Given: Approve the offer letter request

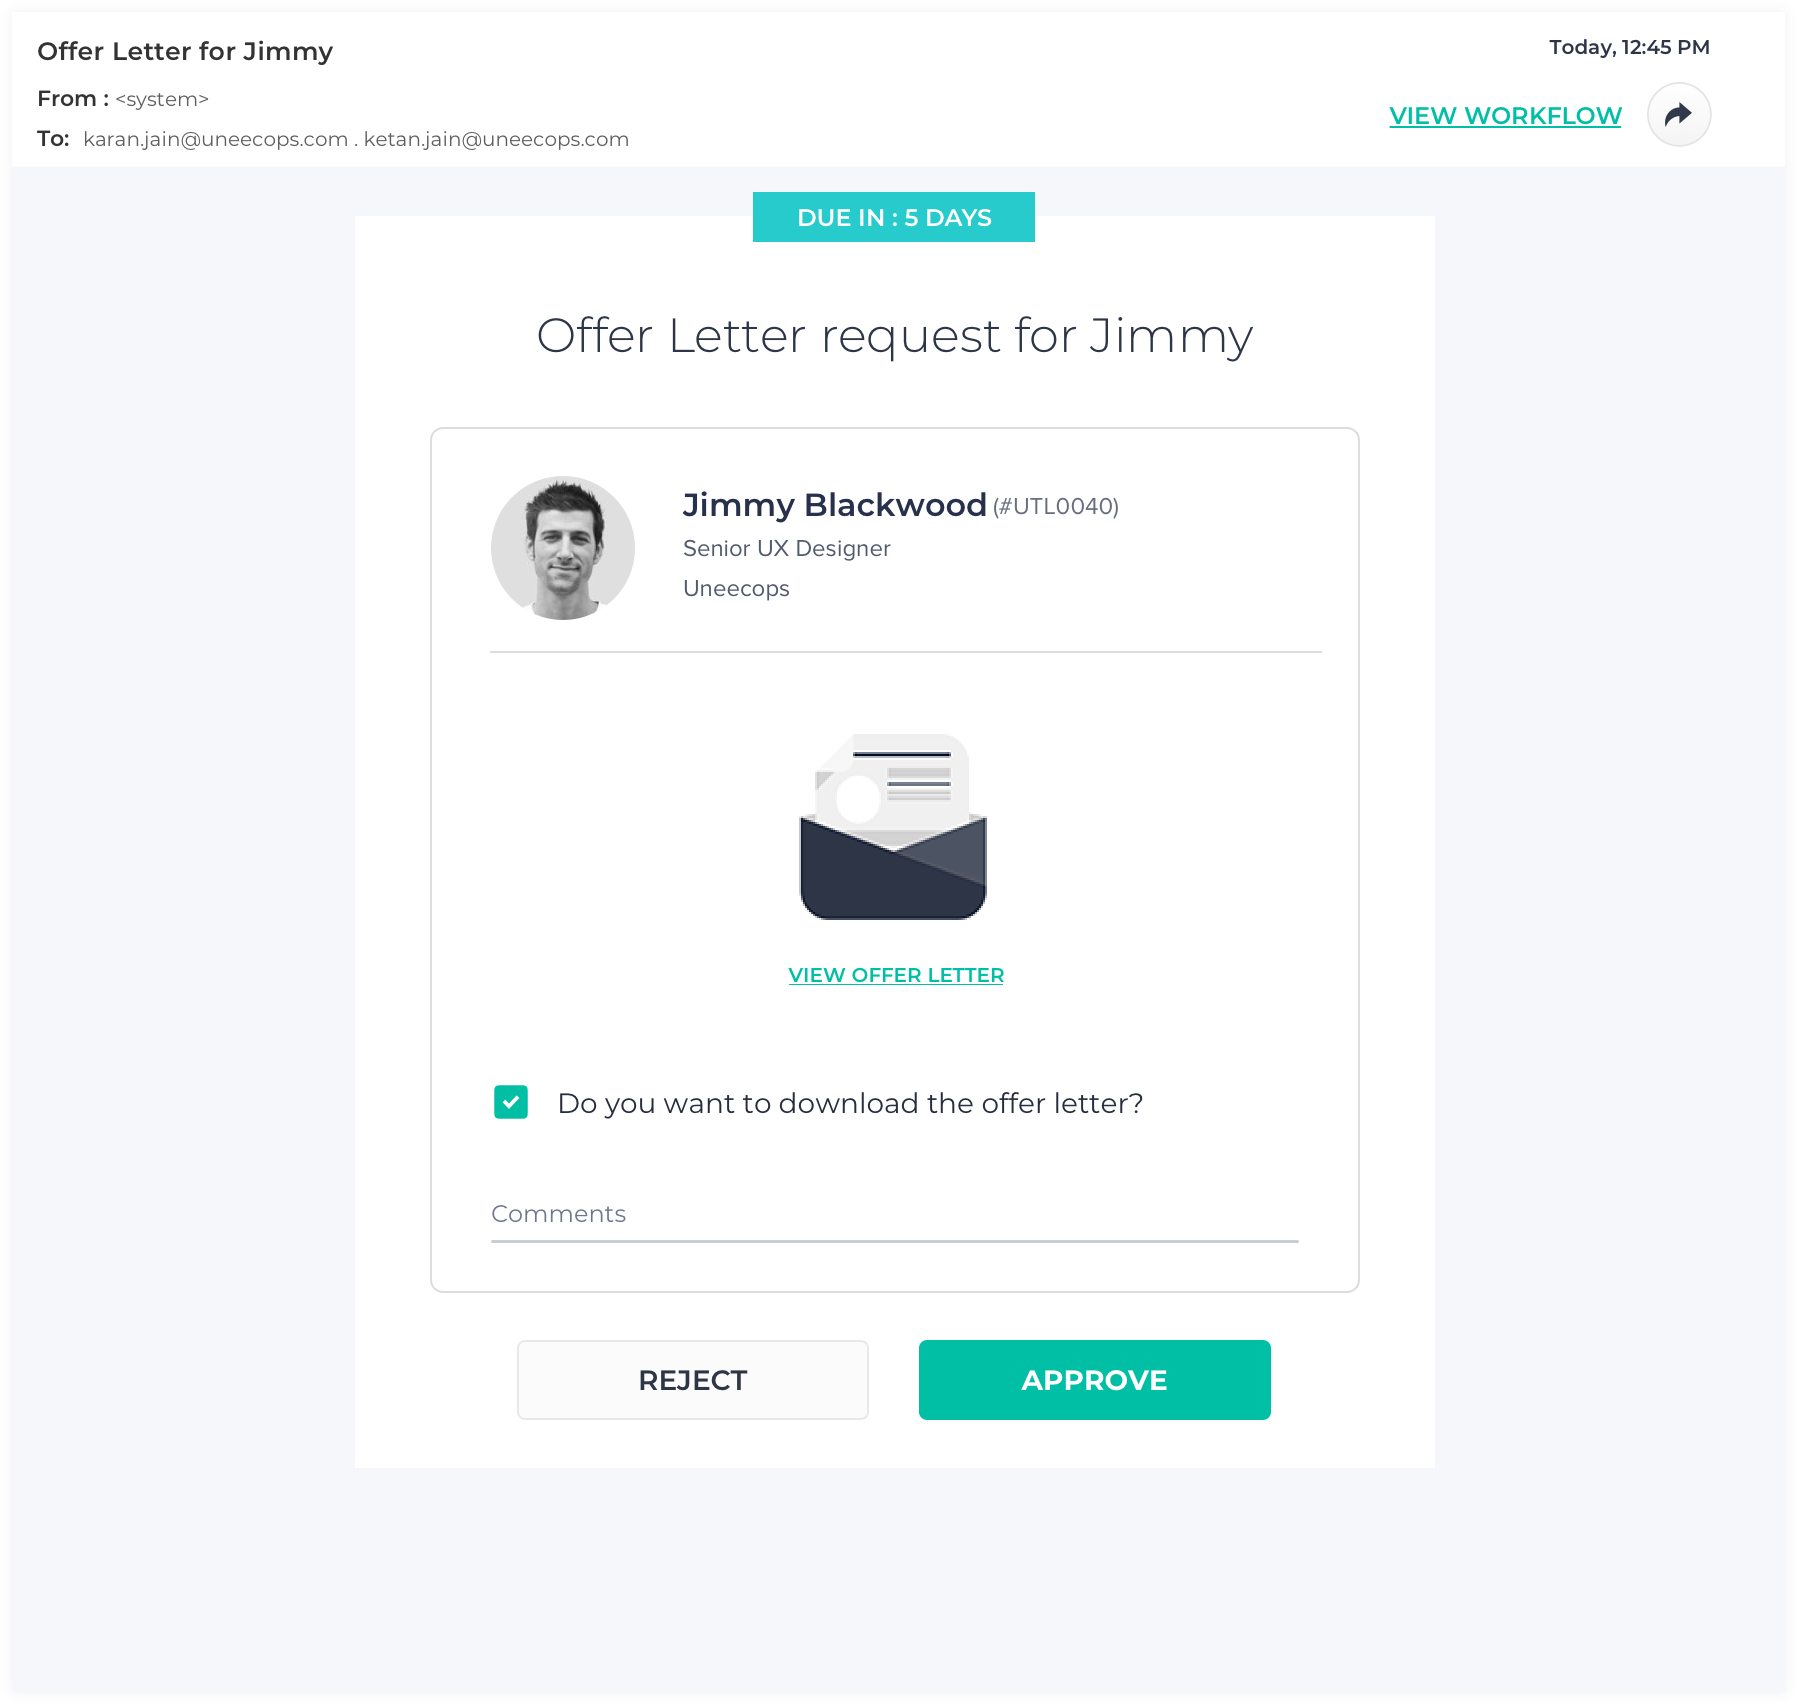Looking at the screenshot, I should pyautogui.click(x=1094, y=1379).
